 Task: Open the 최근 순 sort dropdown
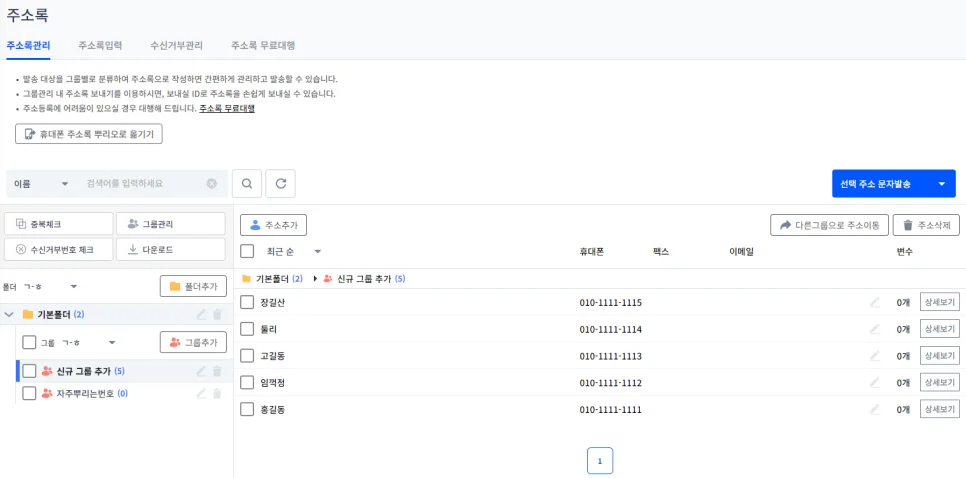(x=317, y=252)
